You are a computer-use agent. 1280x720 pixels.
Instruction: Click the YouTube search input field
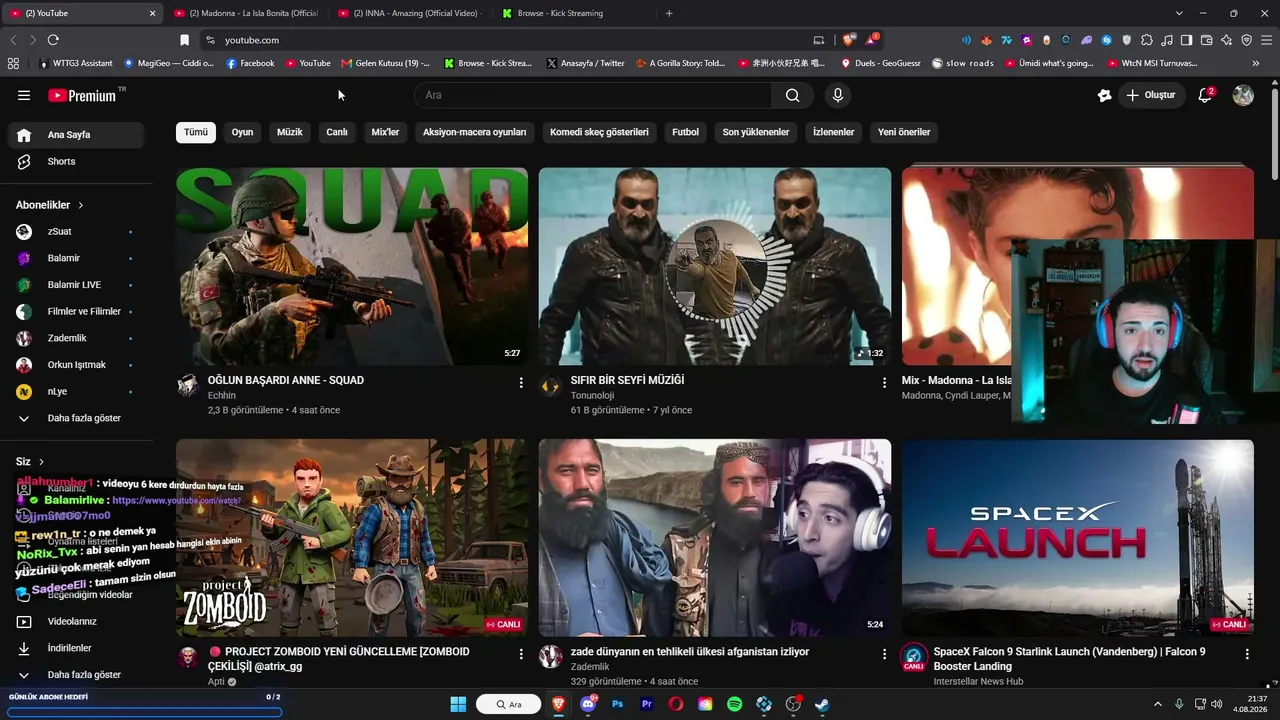click(x=592, y=95)
